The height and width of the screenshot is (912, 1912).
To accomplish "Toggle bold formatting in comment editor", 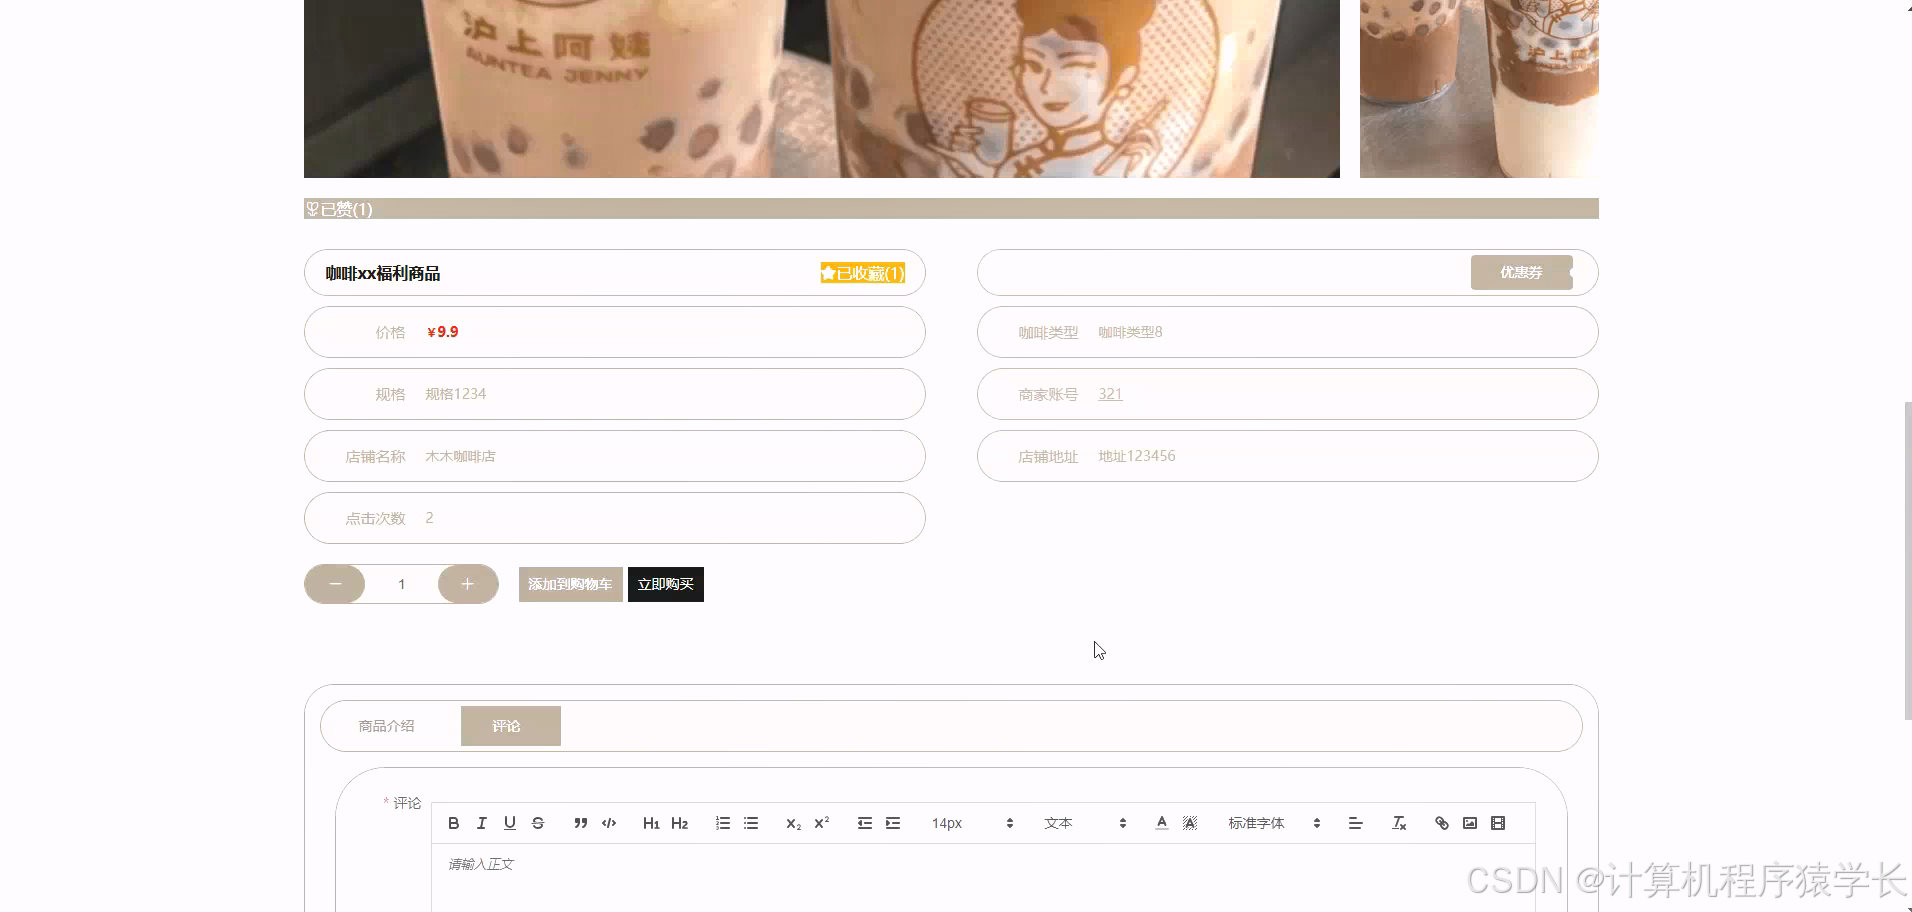I will coord(454,823).
